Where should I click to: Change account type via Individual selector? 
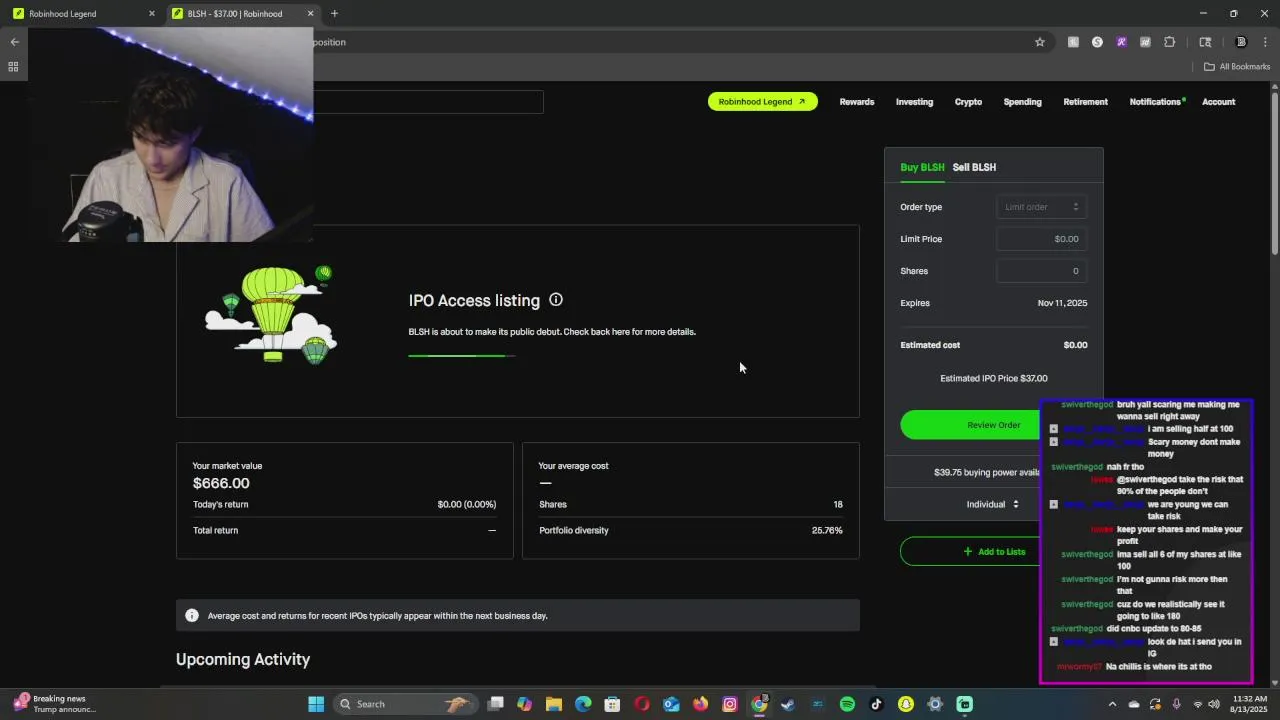click(x=993, y=504)
